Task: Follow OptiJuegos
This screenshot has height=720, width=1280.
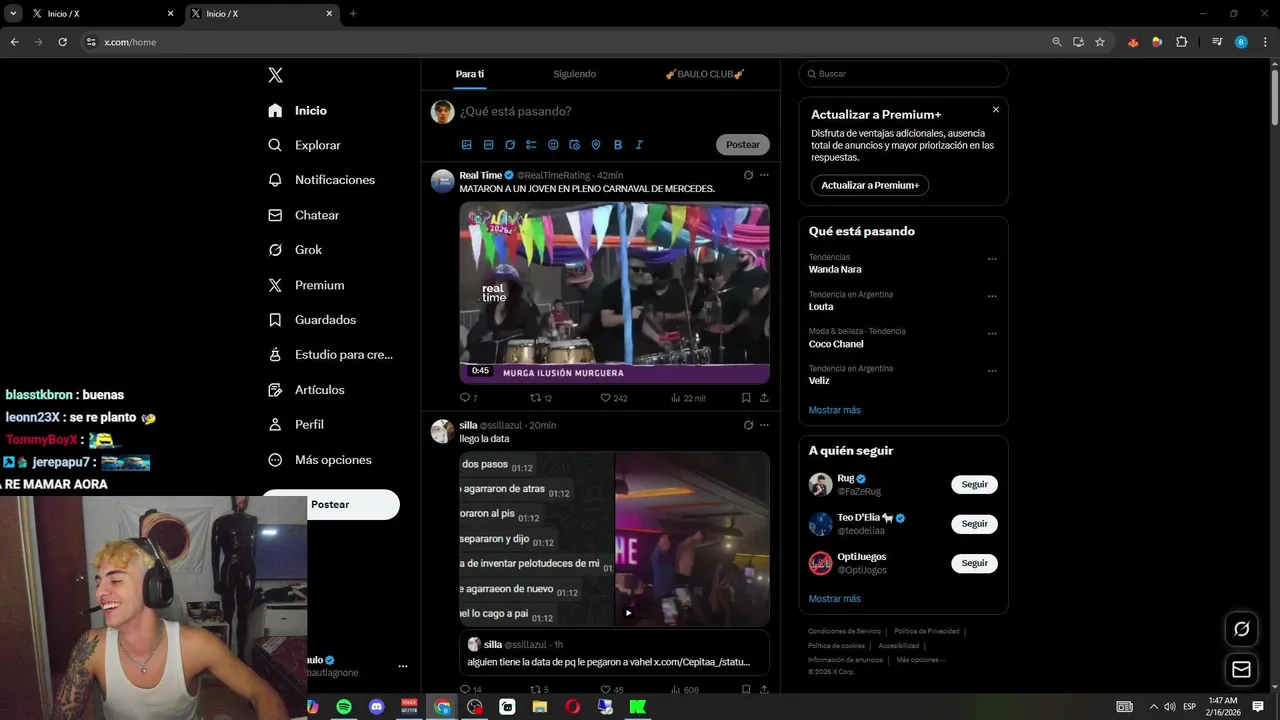Action: pyautogui.click(x=974, y=563)
